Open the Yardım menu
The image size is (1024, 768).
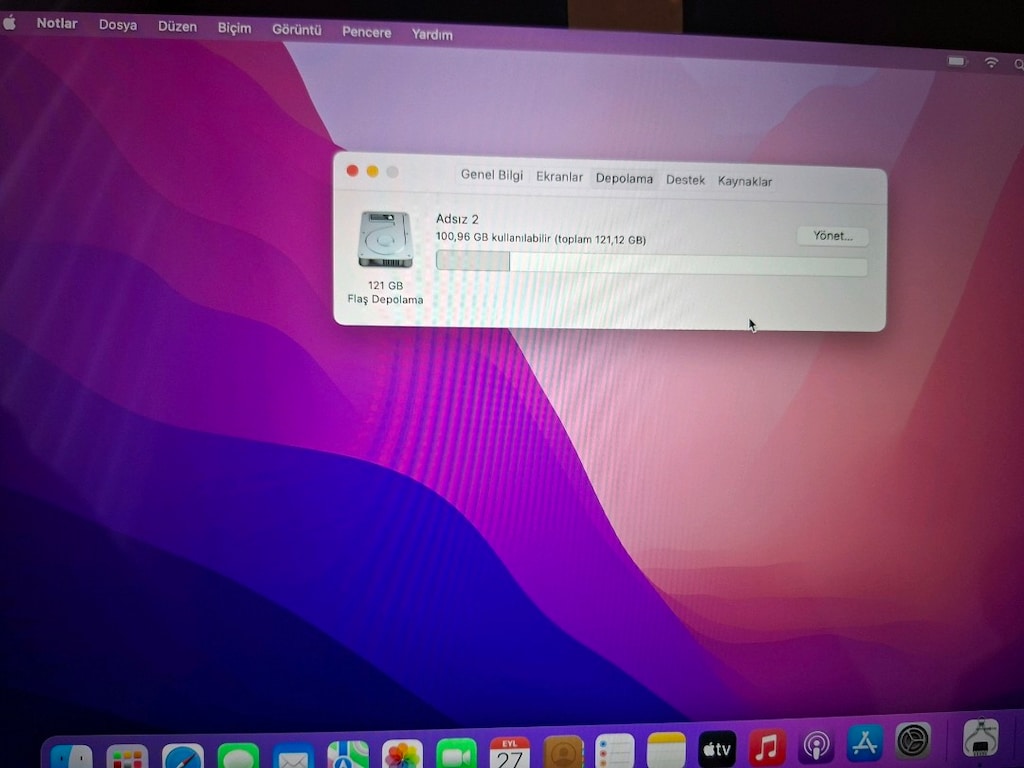(432, 34)
